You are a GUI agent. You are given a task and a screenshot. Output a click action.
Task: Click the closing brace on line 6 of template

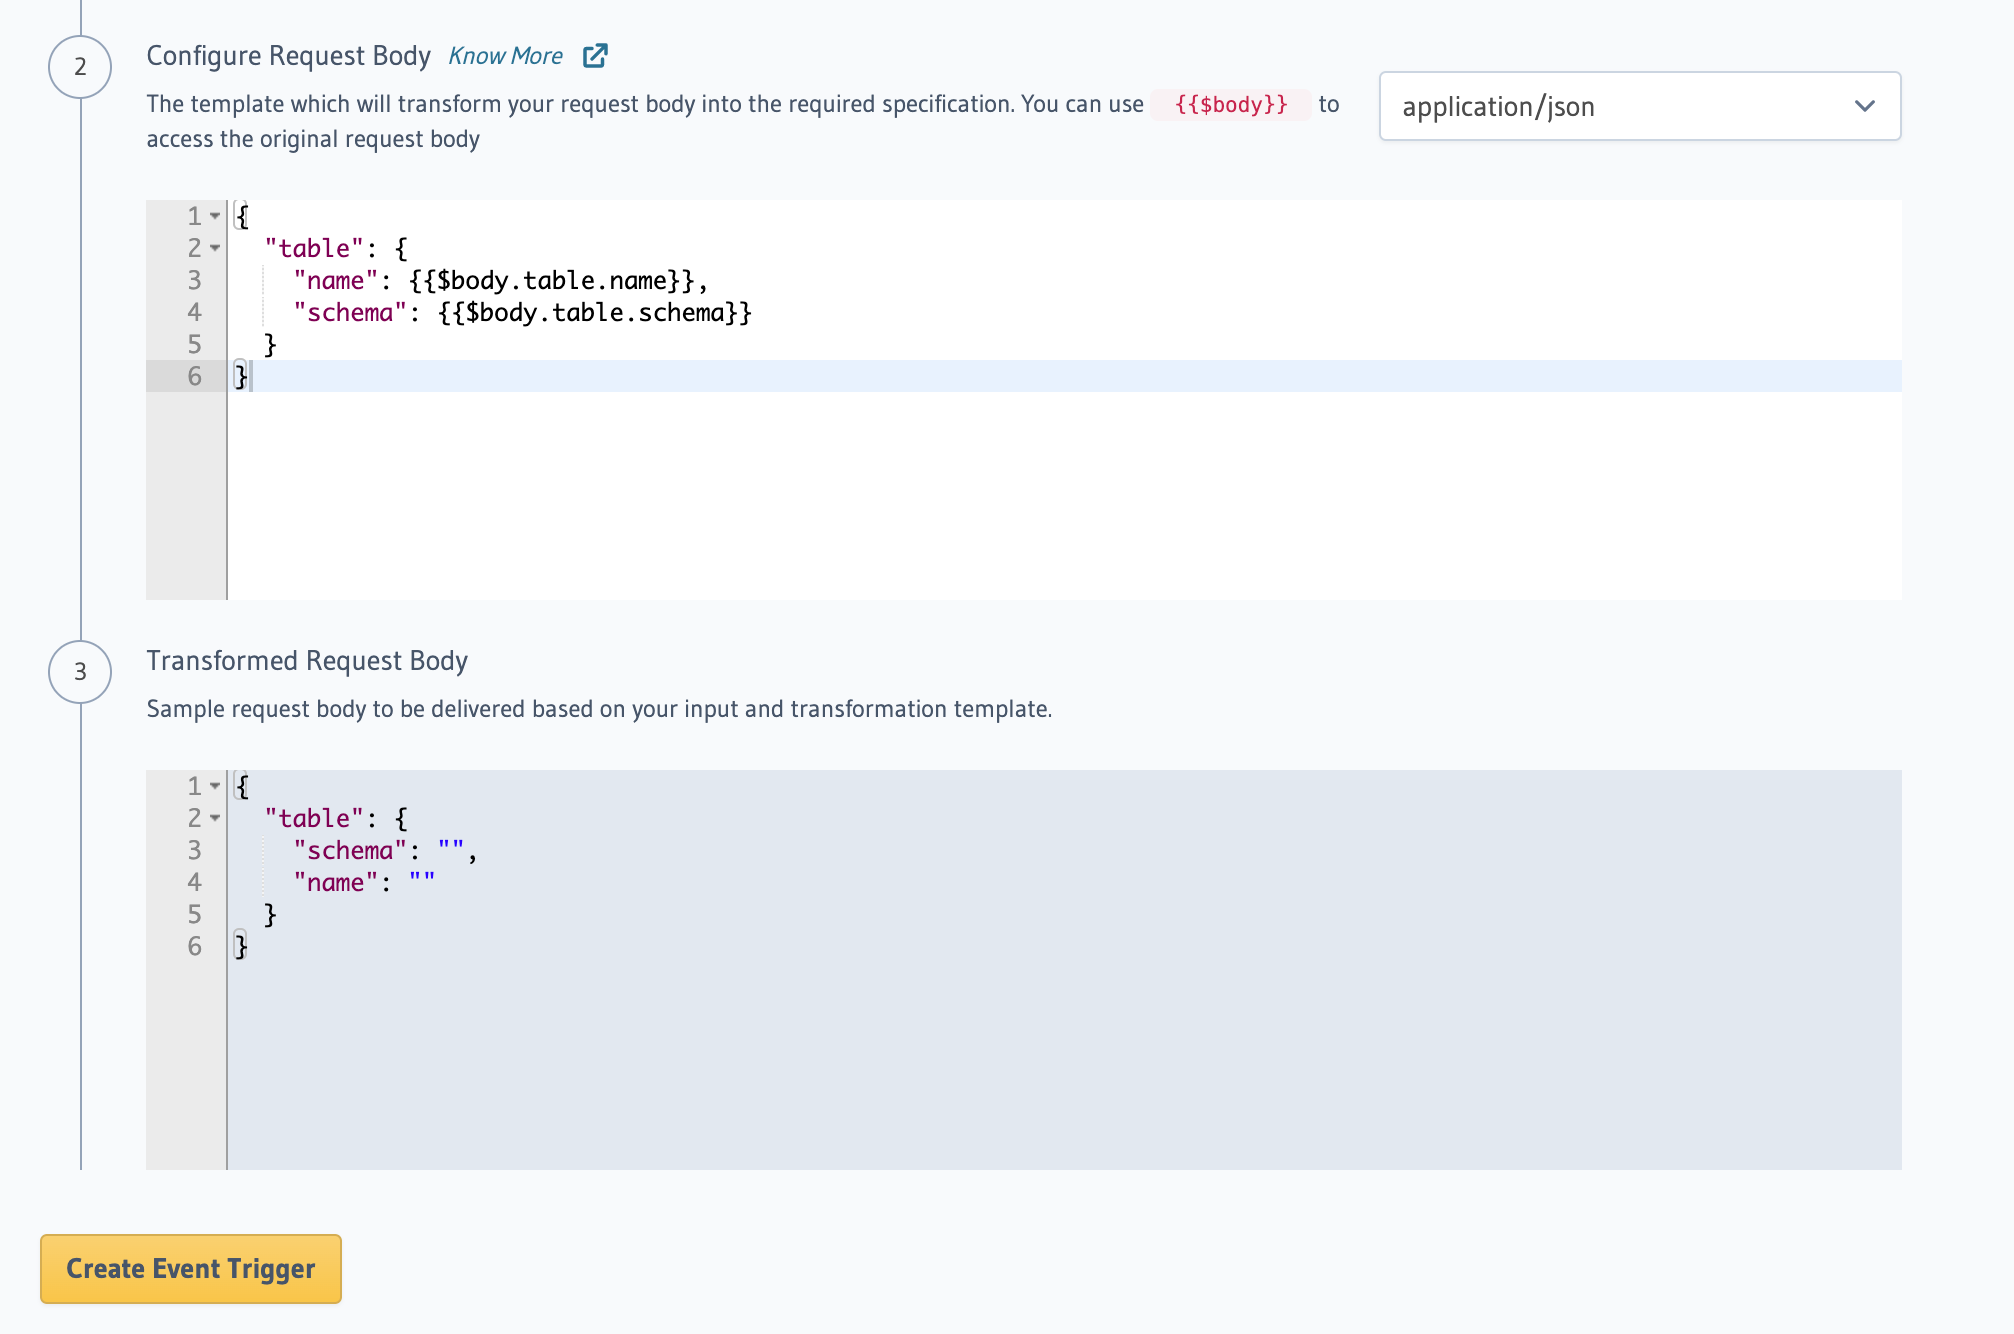[x=240, y=376]
